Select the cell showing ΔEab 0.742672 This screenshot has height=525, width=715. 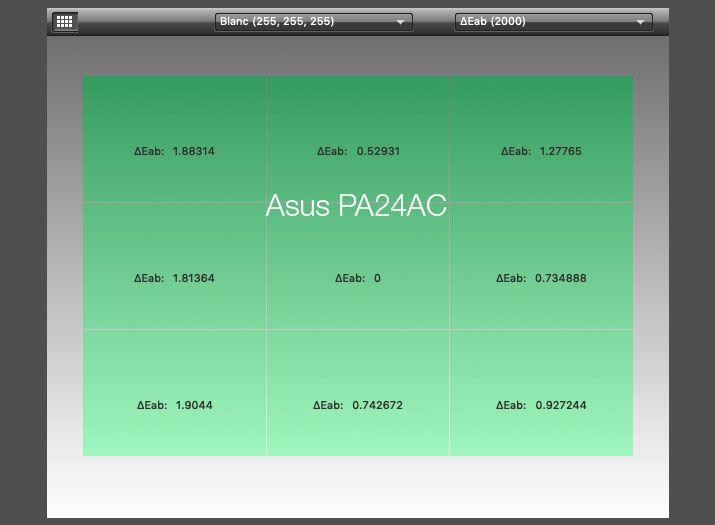tap(358, 393)
